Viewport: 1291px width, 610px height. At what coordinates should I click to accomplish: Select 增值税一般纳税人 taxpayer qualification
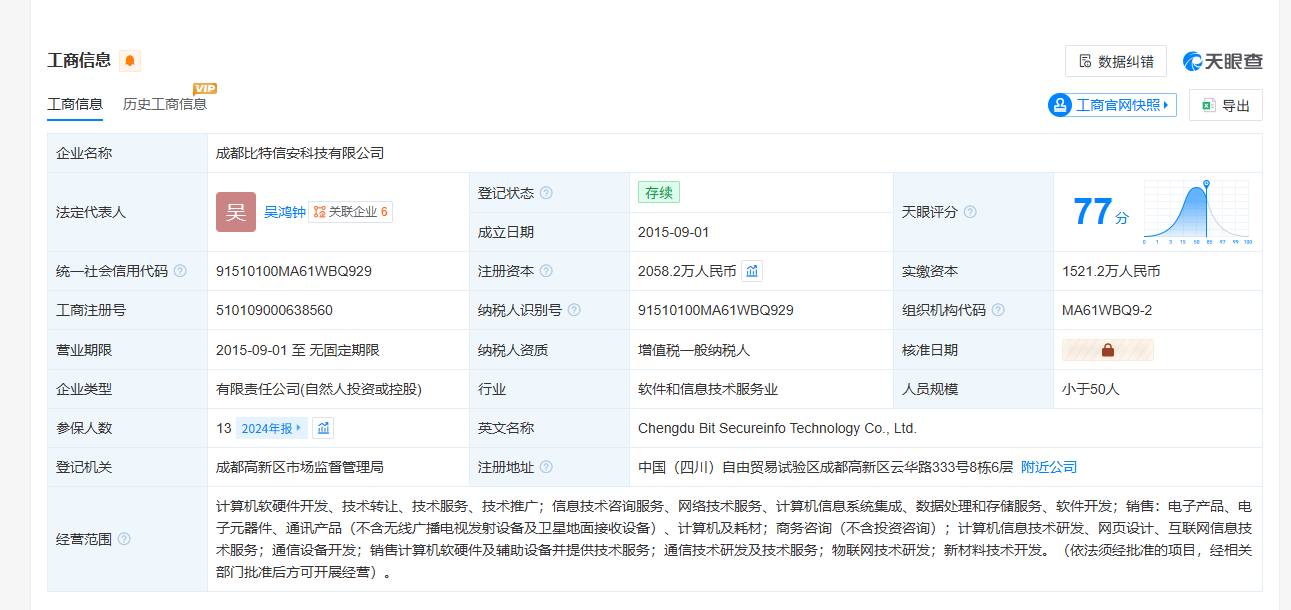694,350
